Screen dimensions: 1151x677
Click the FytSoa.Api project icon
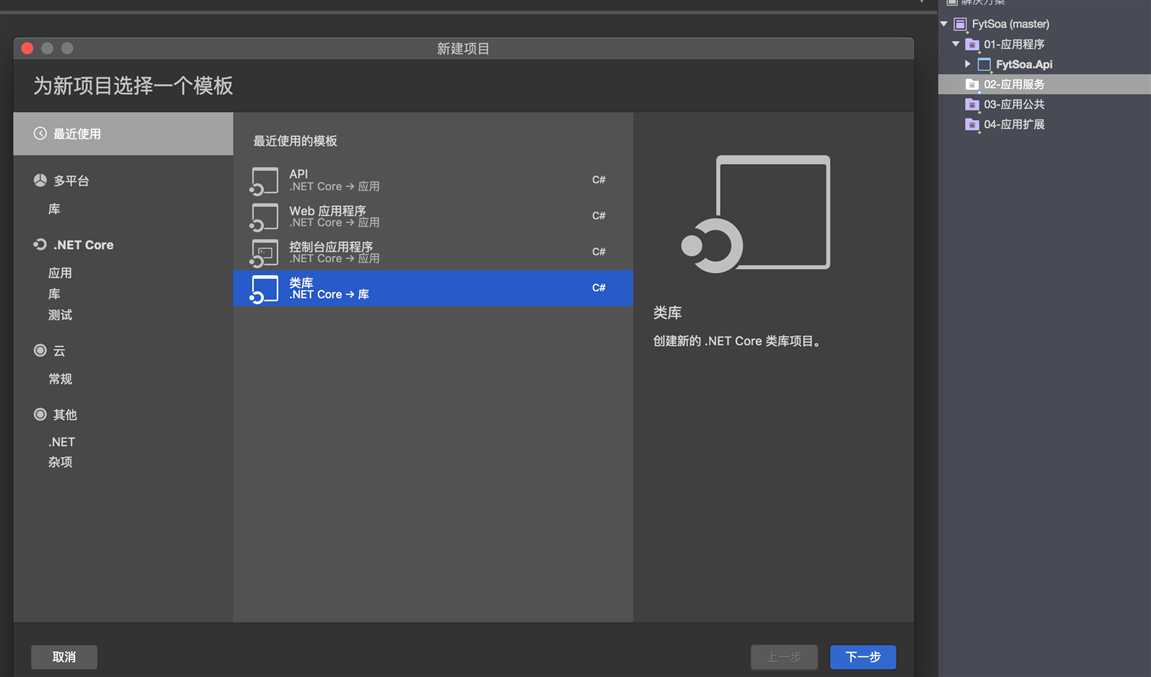click(984, 65)
